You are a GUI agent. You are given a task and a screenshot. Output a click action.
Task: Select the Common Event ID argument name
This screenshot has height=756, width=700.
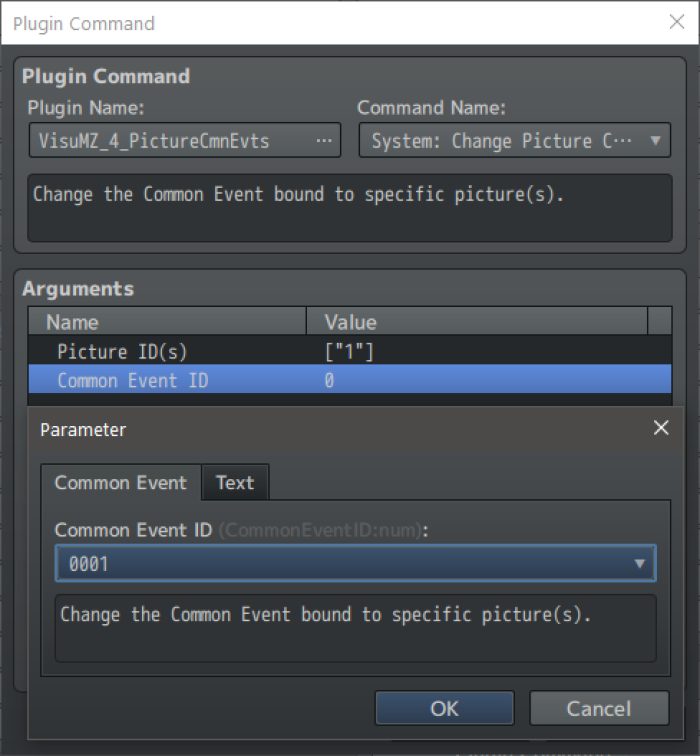tap(133, 380)
